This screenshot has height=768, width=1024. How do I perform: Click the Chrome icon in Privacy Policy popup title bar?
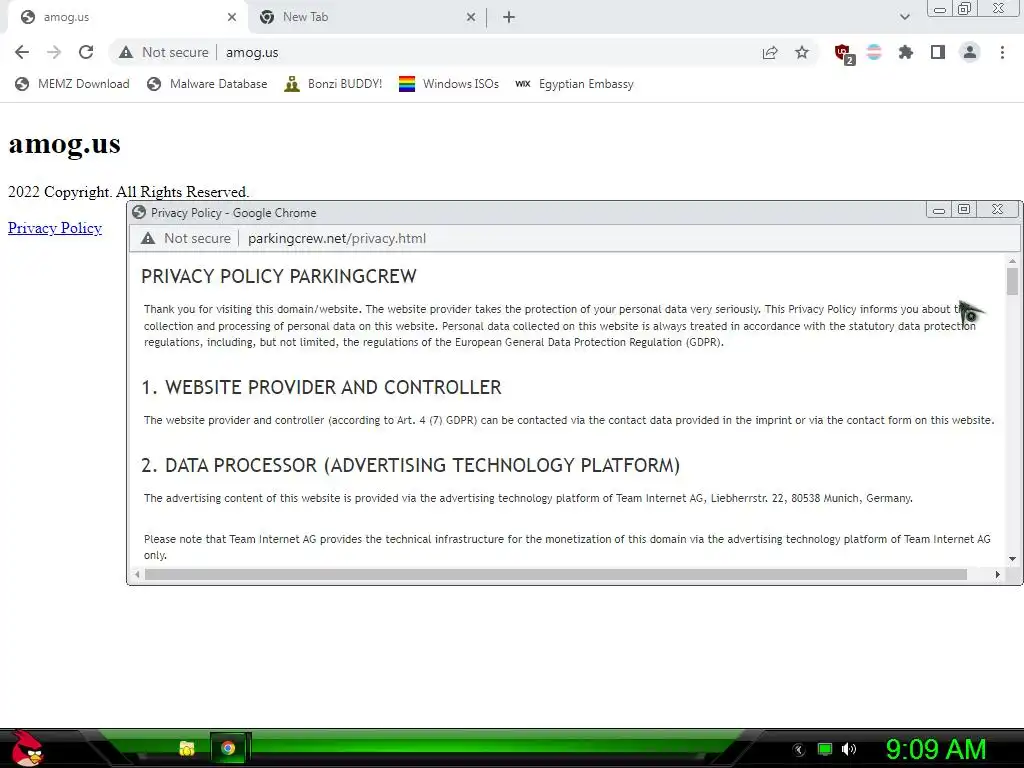[139, 212]
